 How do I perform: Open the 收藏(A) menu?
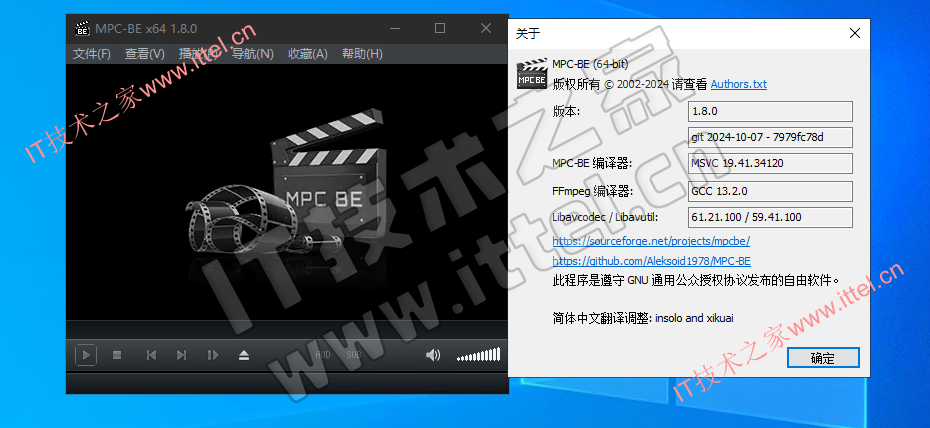[x=308, y=54]
